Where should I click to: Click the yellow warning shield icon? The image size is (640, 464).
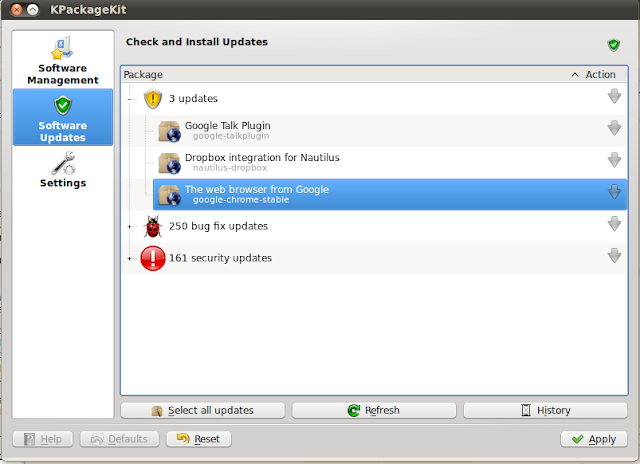coord(153,99)
